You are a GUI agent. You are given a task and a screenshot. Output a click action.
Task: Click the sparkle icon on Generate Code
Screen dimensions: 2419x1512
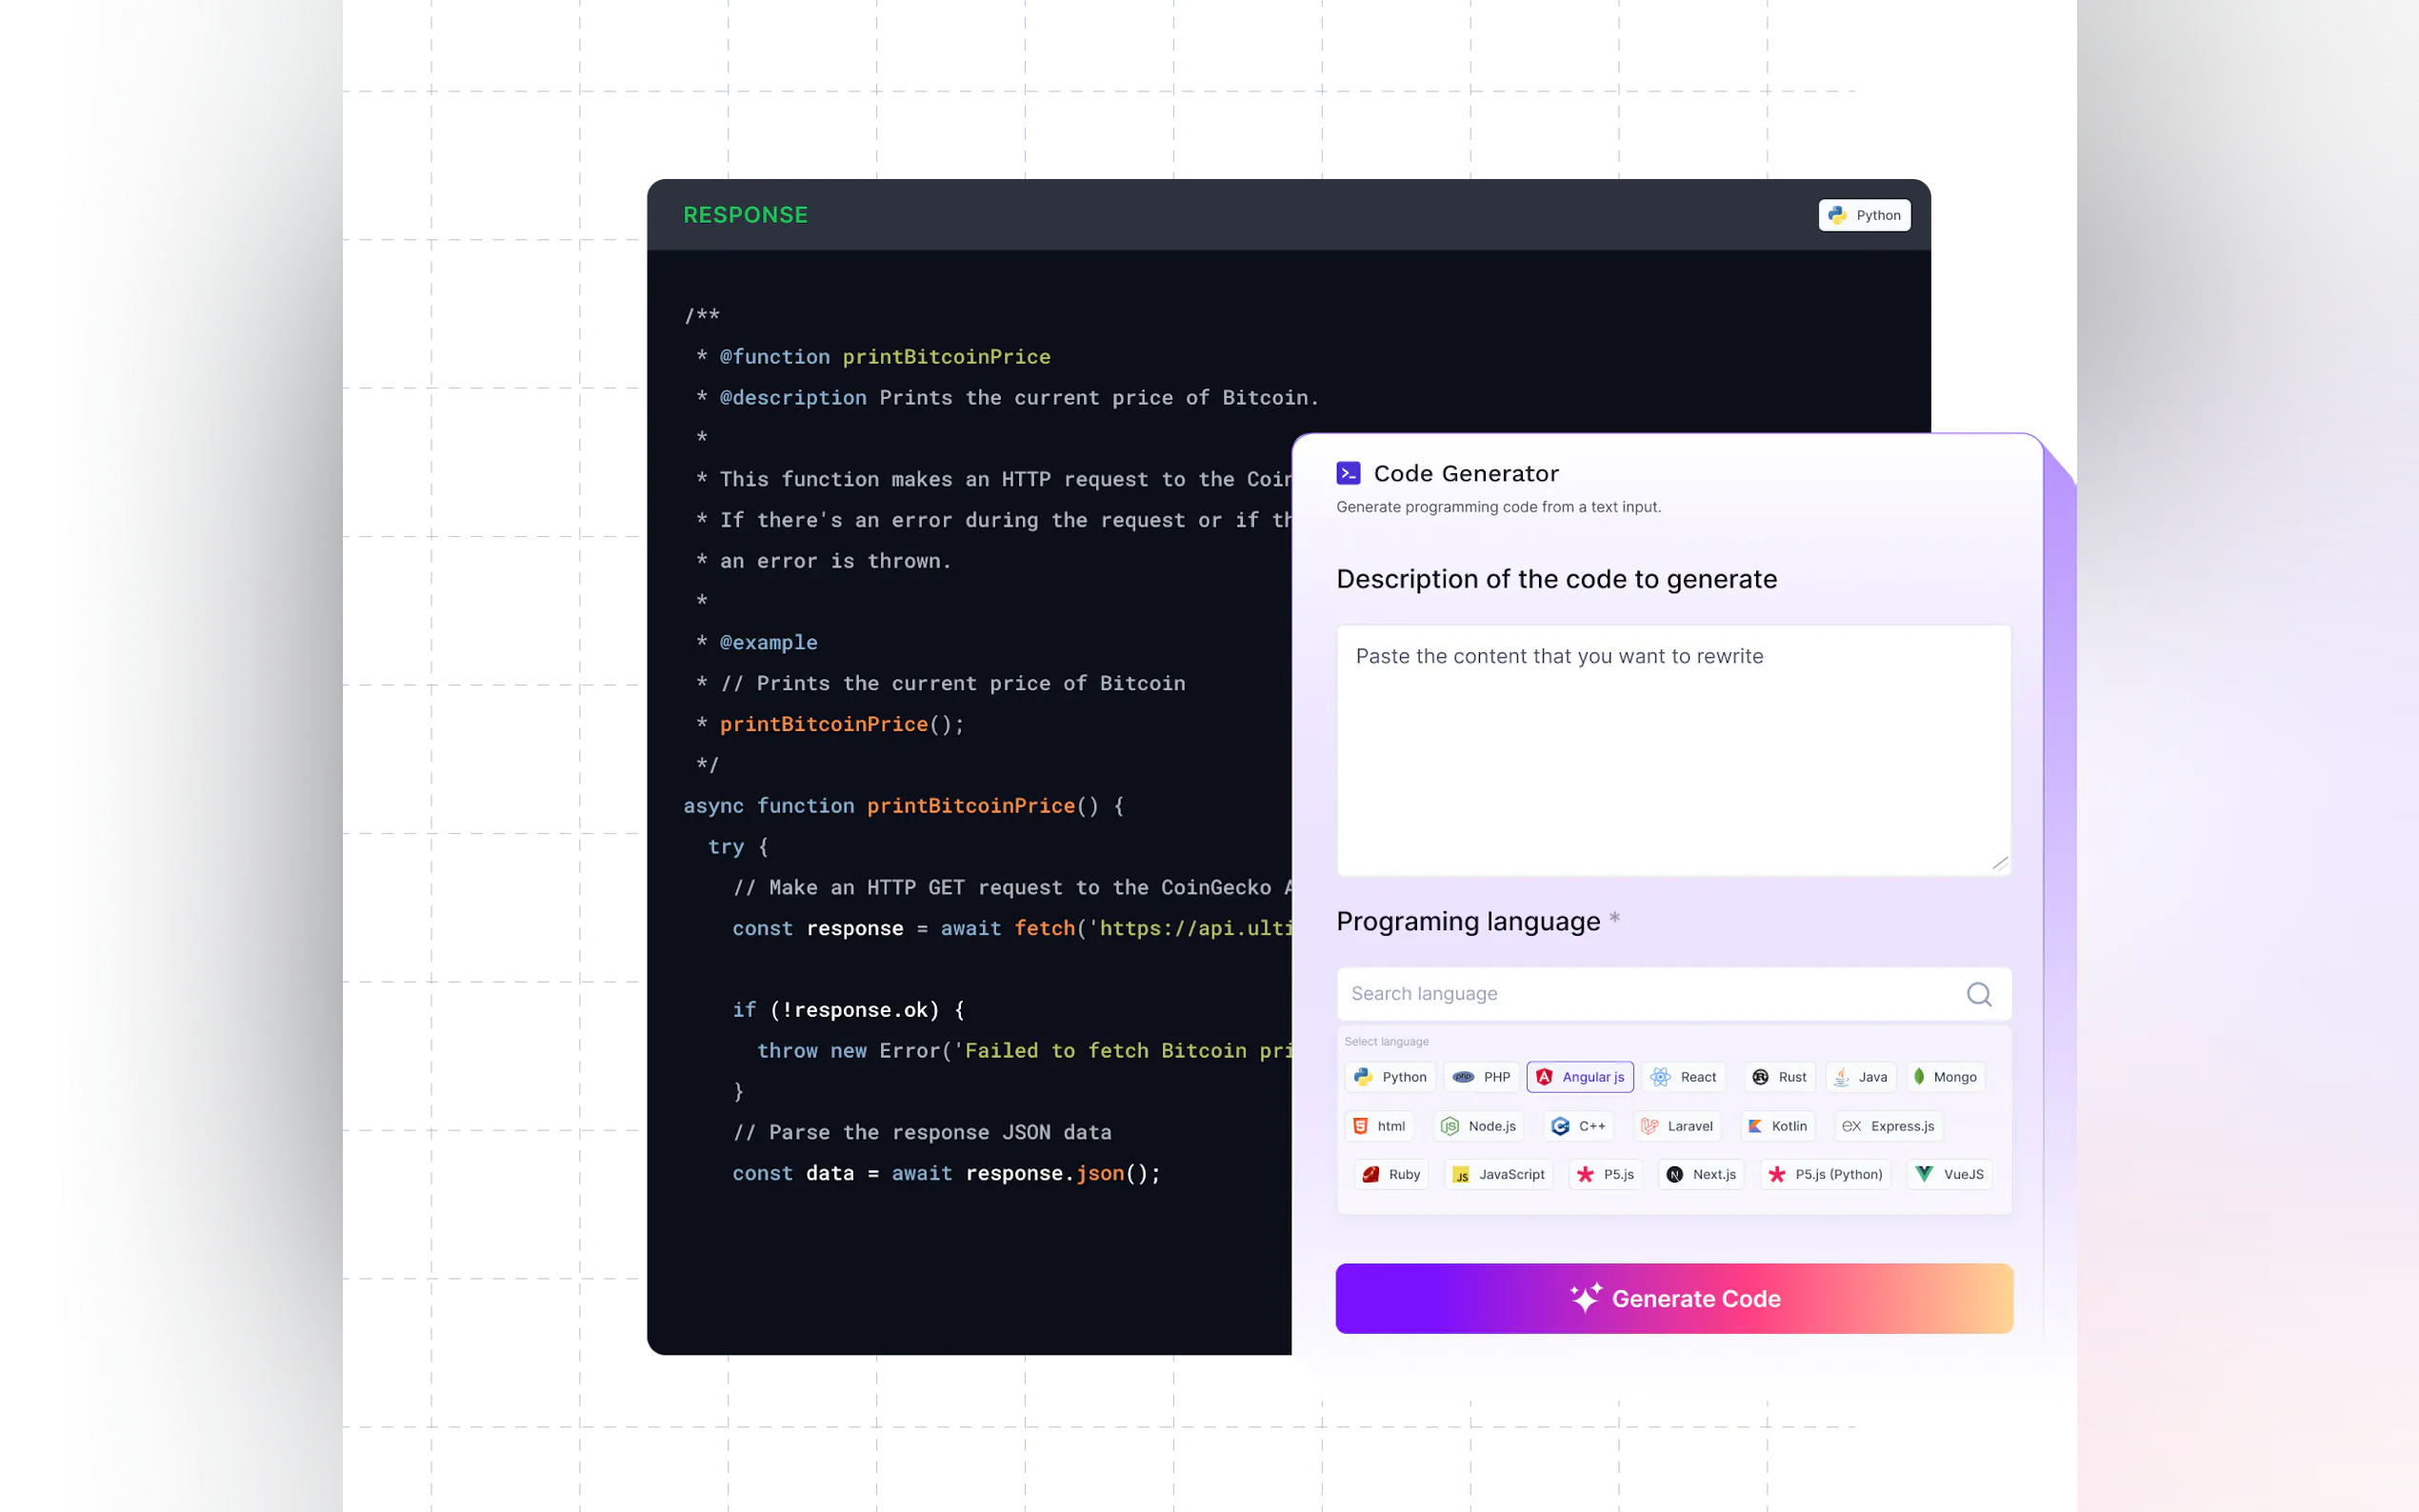tap(1585, 1298)
